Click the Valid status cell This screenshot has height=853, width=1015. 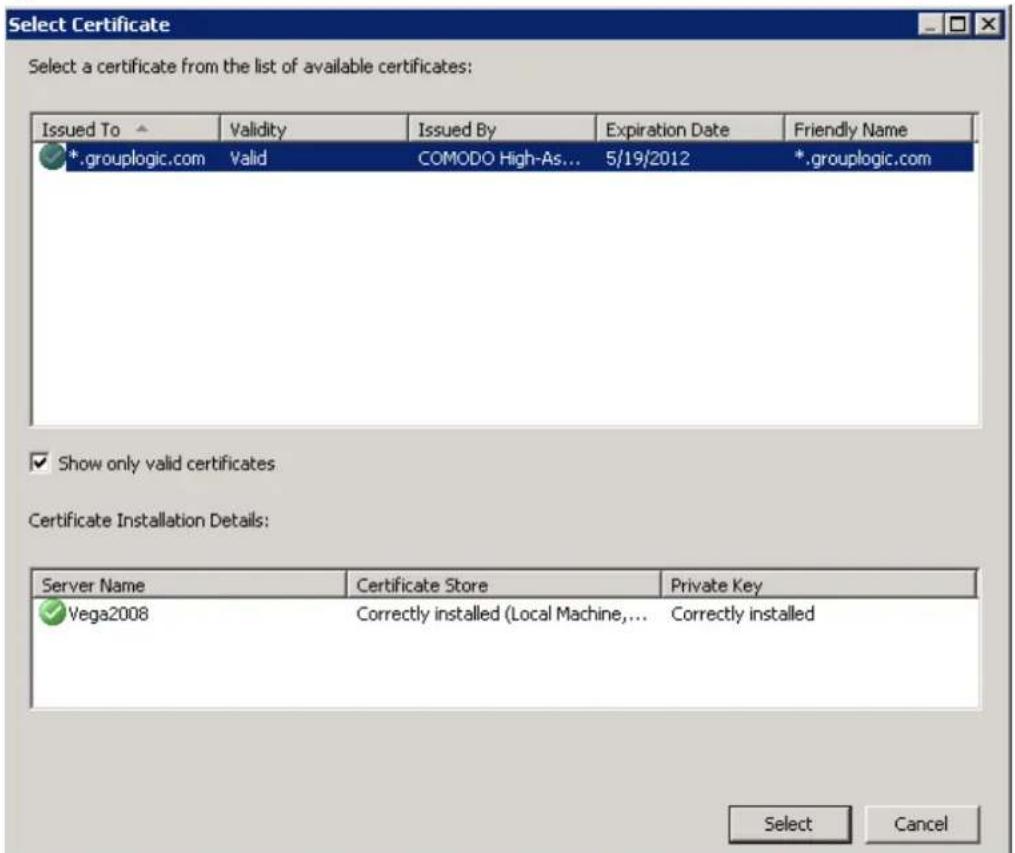(249, 158)
